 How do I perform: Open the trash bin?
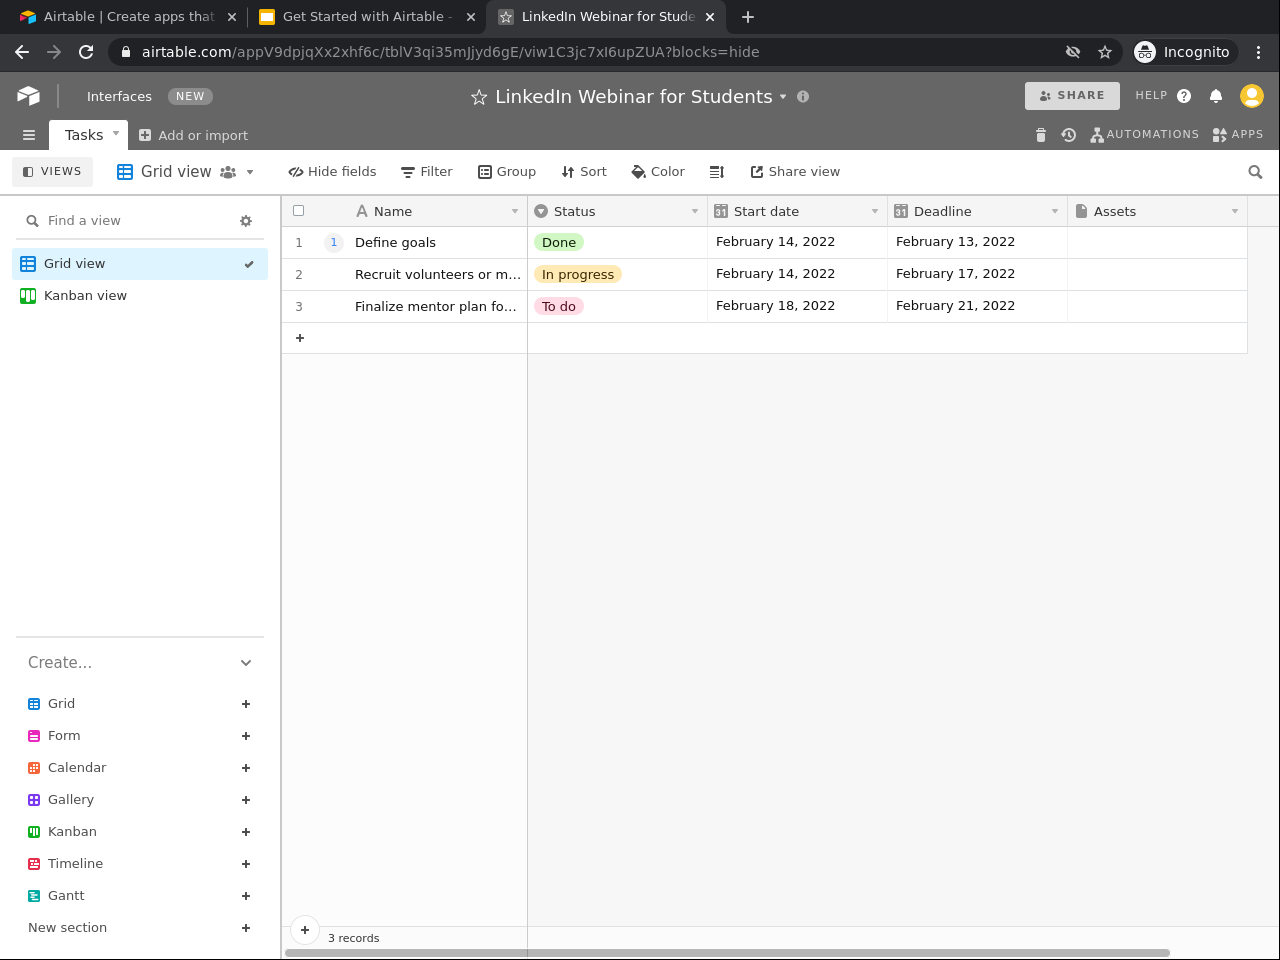coord(1040,135)
